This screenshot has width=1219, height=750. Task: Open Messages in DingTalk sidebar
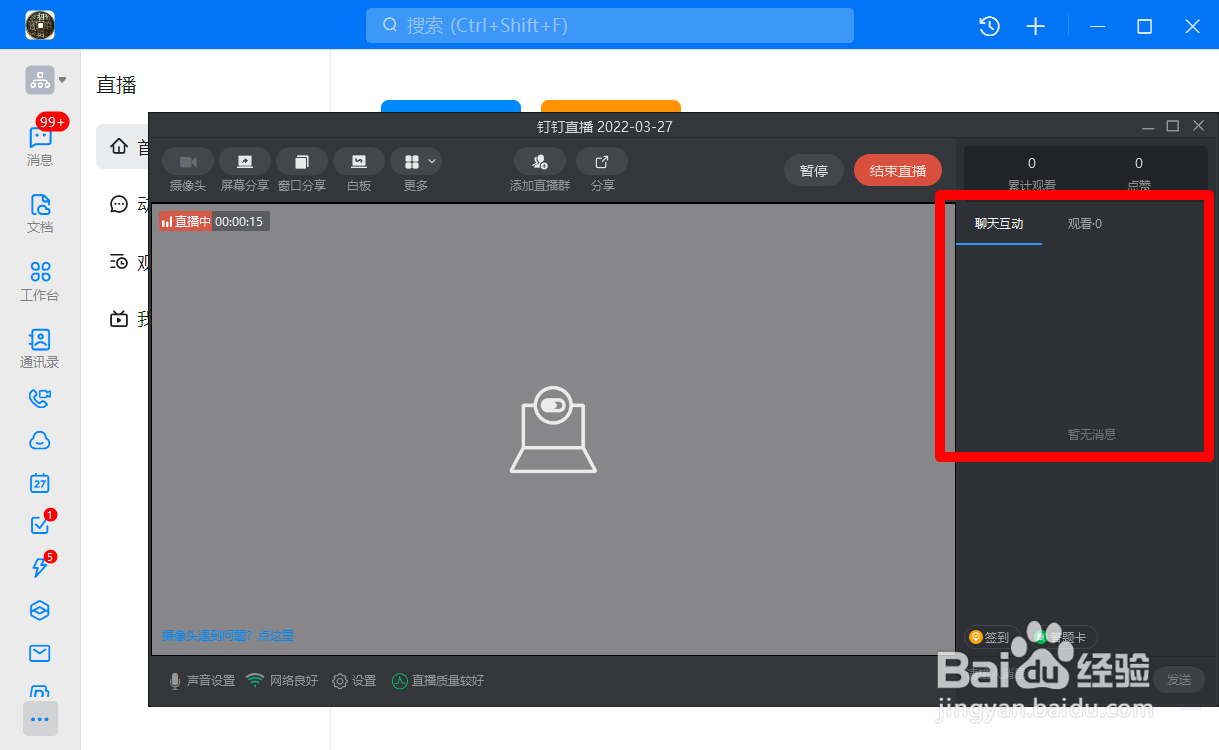[40, 145]
